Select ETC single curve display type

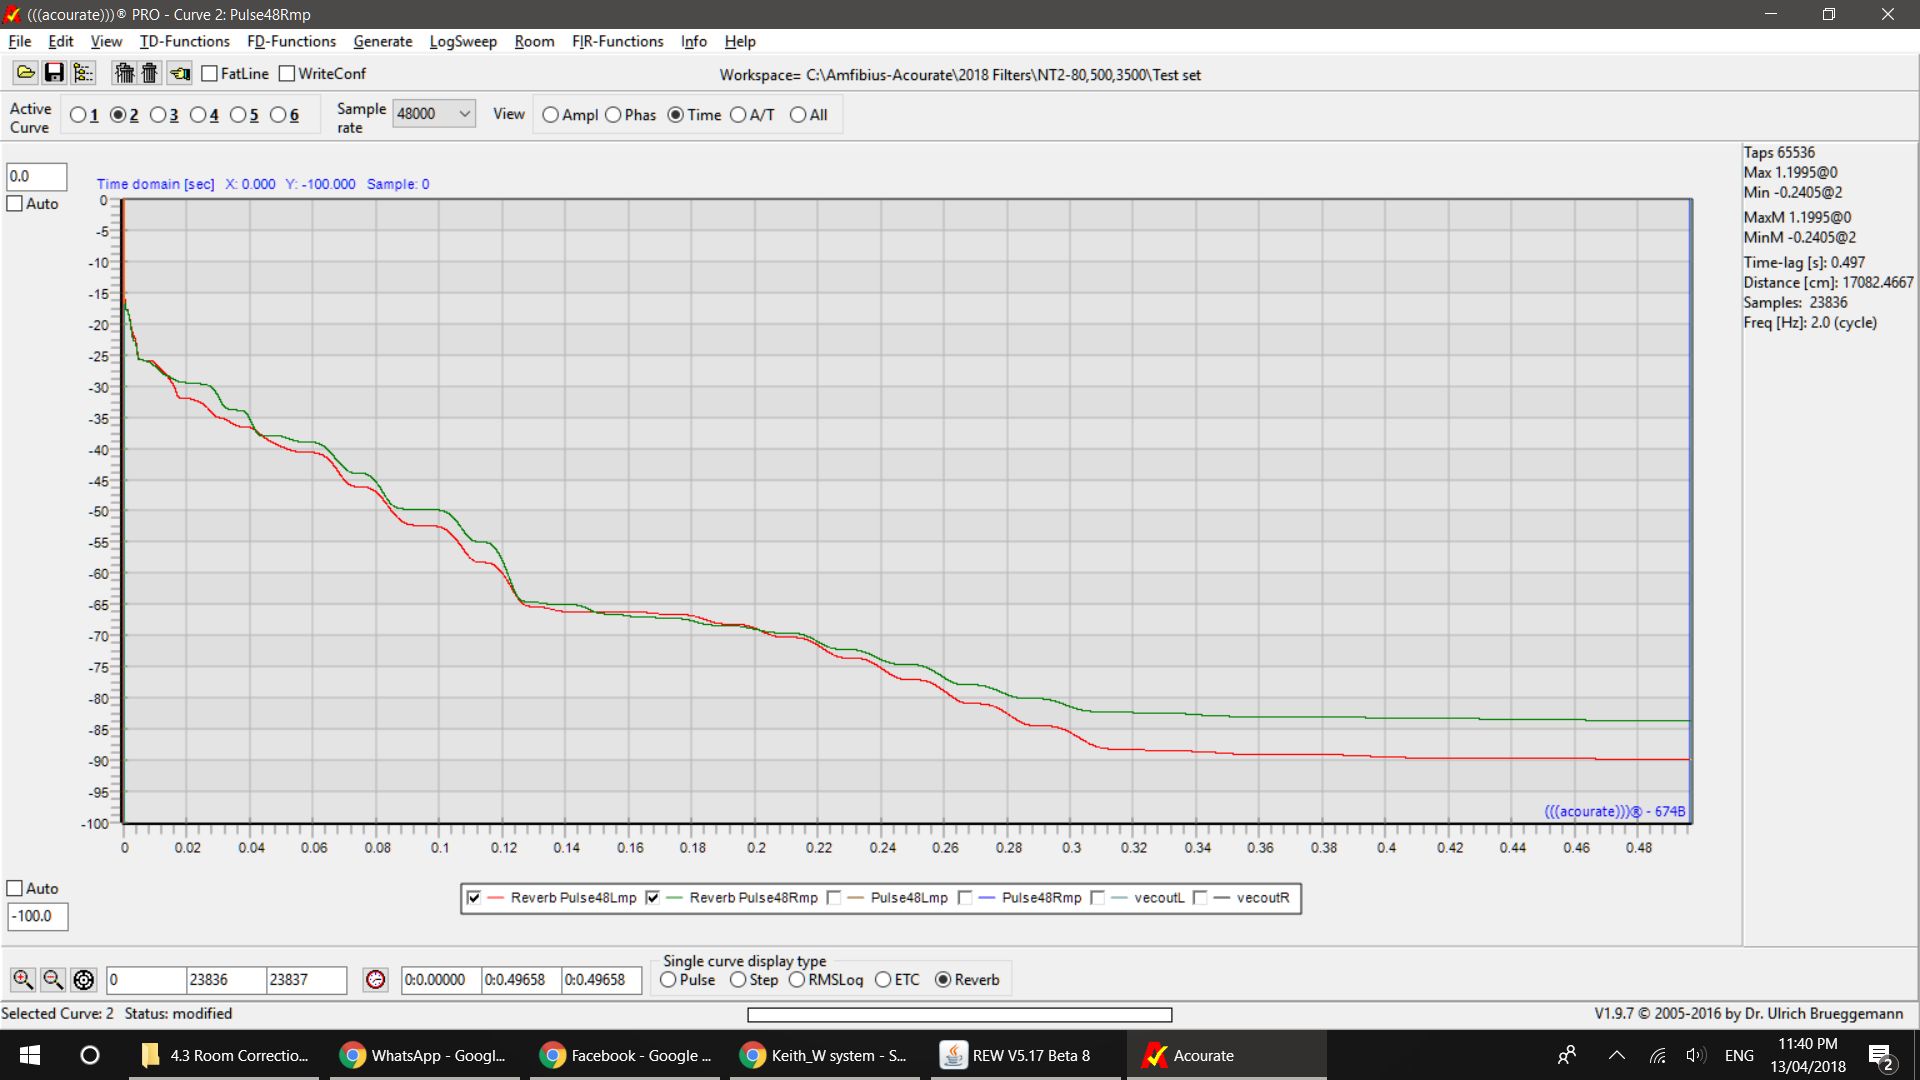click(x=883, y=980)
